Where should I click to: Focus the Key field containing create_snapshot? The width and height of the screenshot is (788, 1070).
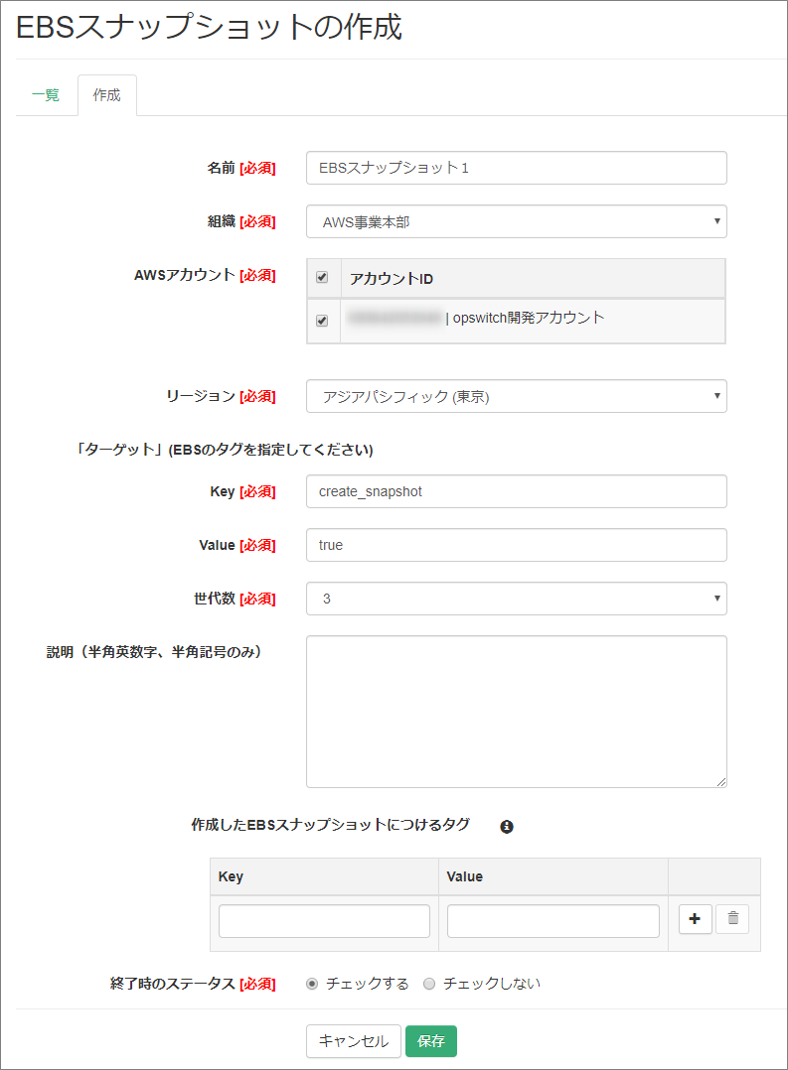click(516, 491)
